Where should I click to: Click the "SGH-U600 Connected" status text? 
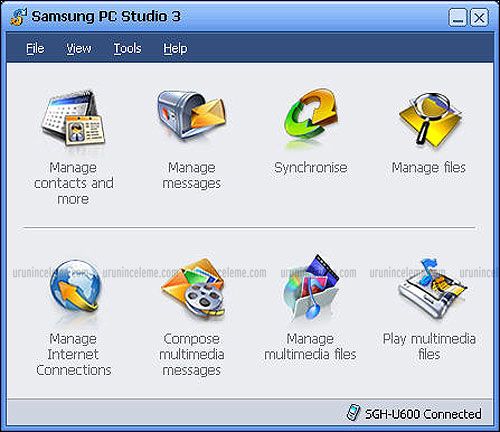pyautogui.click(x=423, y=414)
